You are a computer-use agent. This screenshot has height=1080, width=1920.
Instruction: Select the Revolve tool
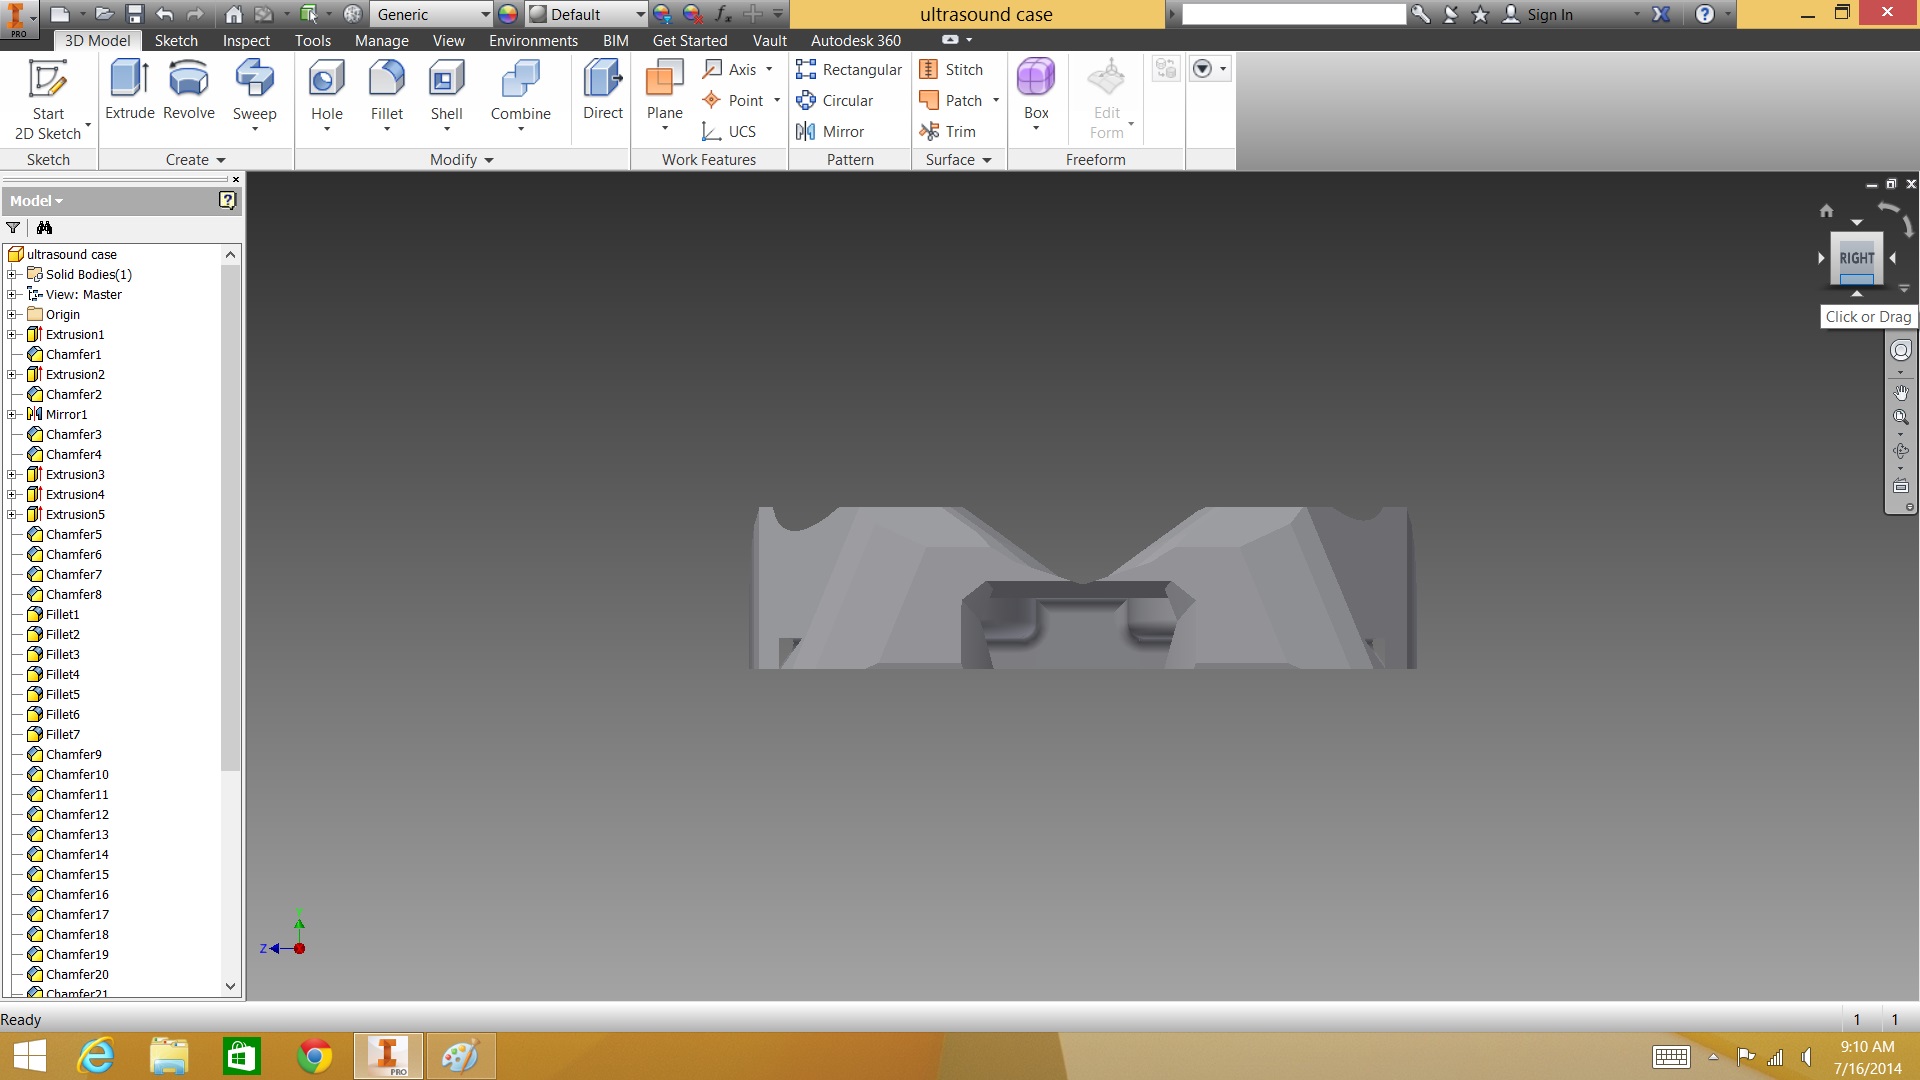(188, 92)
